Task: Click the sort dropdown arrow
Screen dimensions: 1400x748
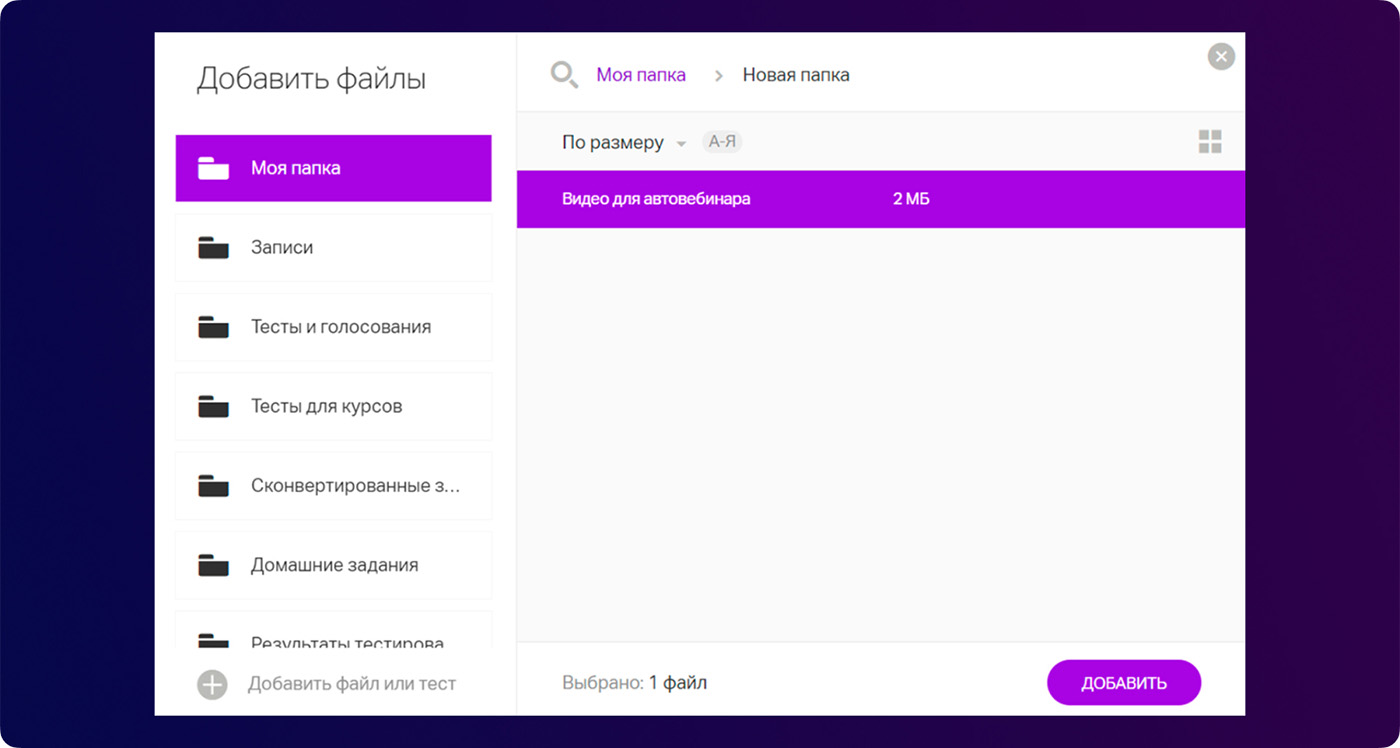Action: (x=681, y=144)
